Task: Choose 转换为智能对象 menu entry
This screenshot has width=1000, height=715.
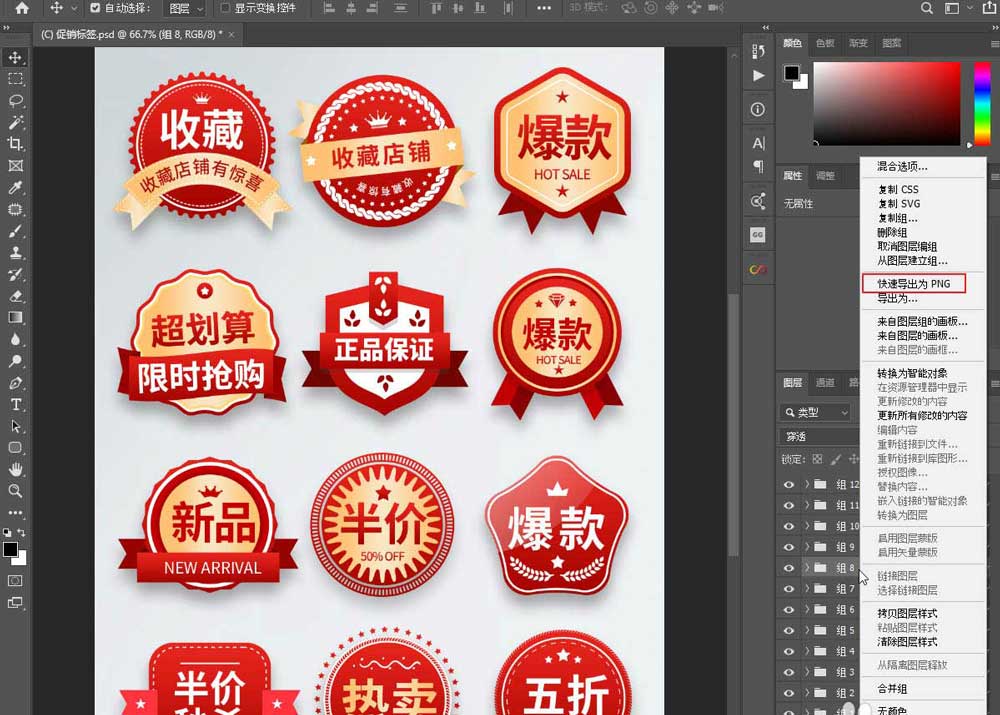Action: point(912,373)
